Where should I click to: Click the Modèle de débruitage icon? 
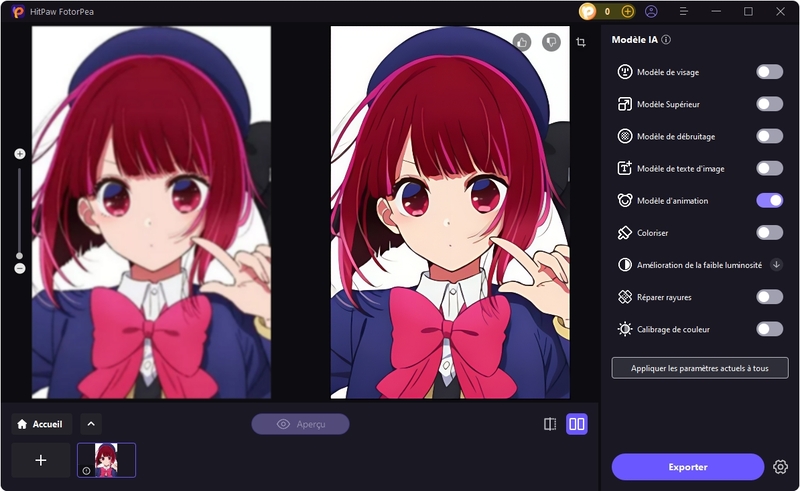pyautogui.click(x=624, y=136)
